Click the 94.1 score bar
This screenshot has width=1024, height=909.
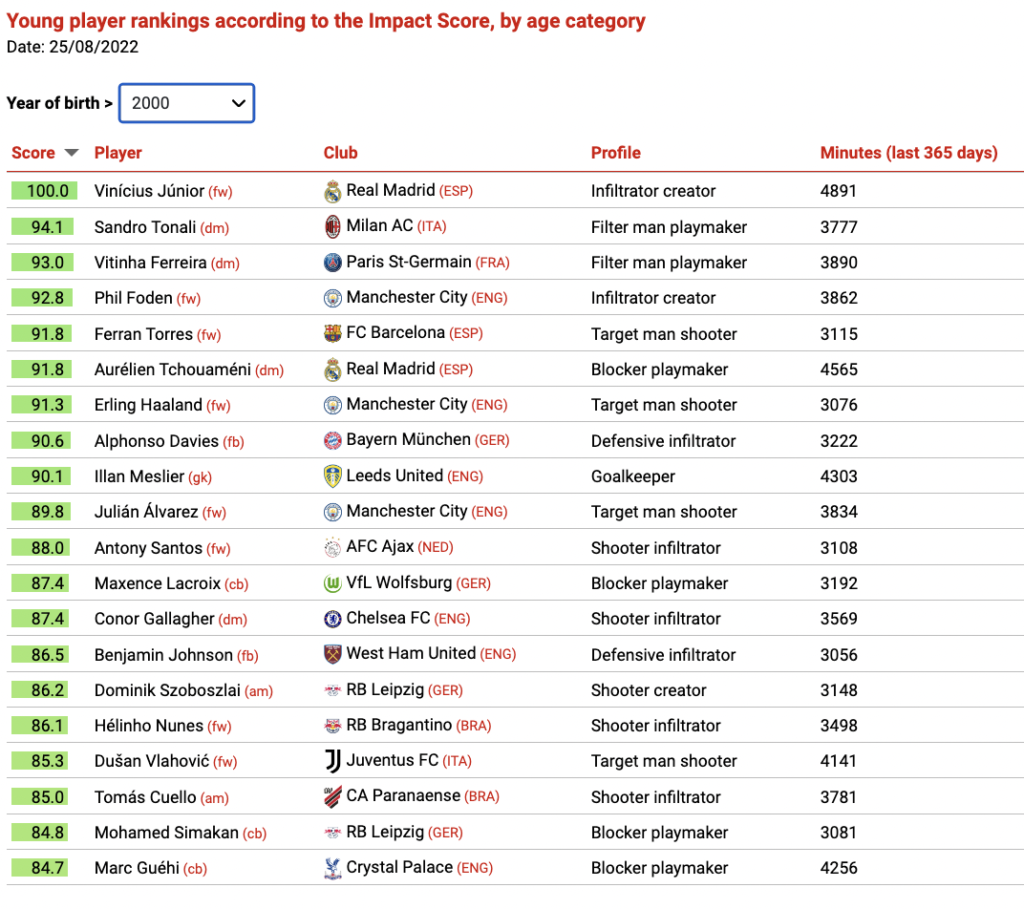(x=42, y=227)
